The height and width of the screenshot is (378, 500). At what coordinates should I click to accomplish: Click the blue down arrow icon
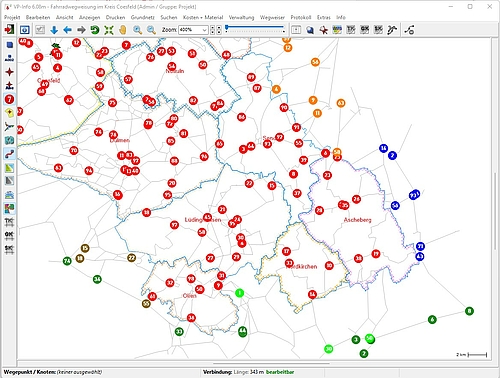click(54, 30)
